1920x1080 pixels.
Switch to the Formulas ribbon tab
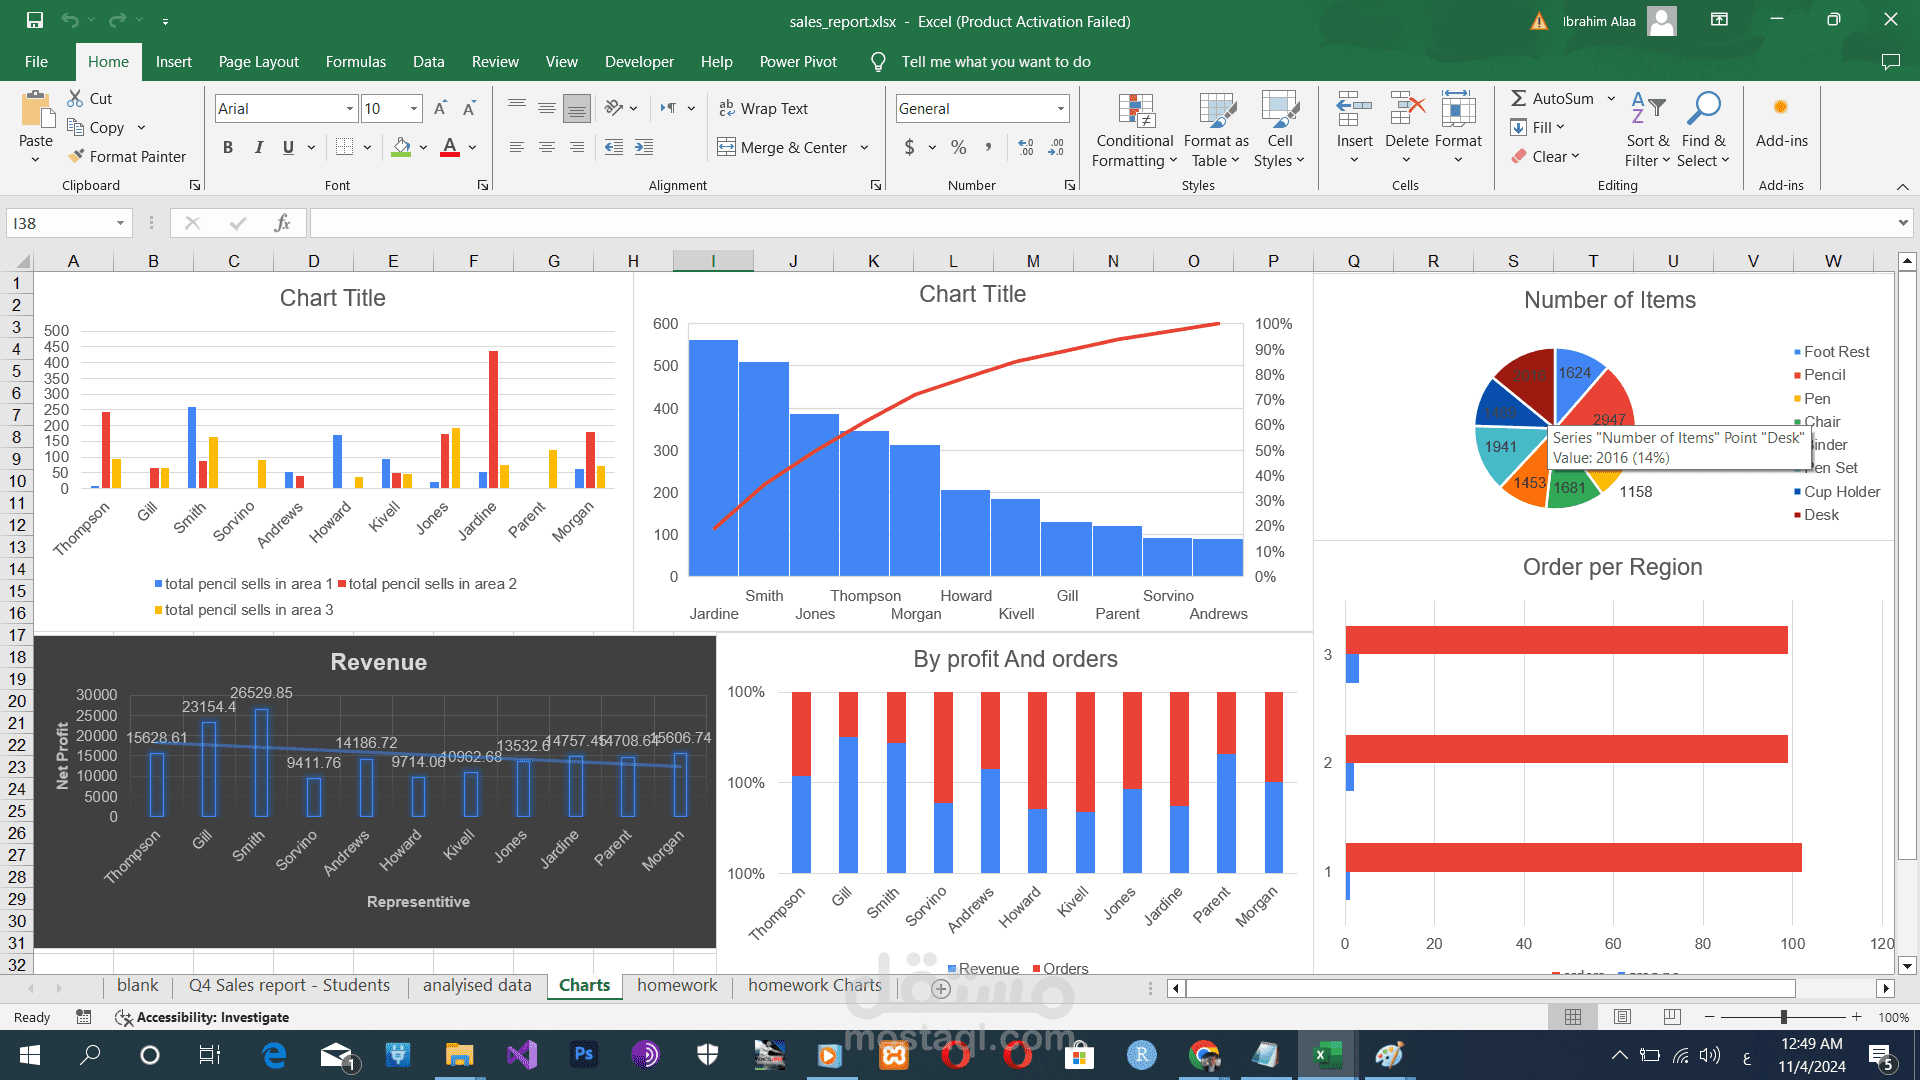[356, 62]
